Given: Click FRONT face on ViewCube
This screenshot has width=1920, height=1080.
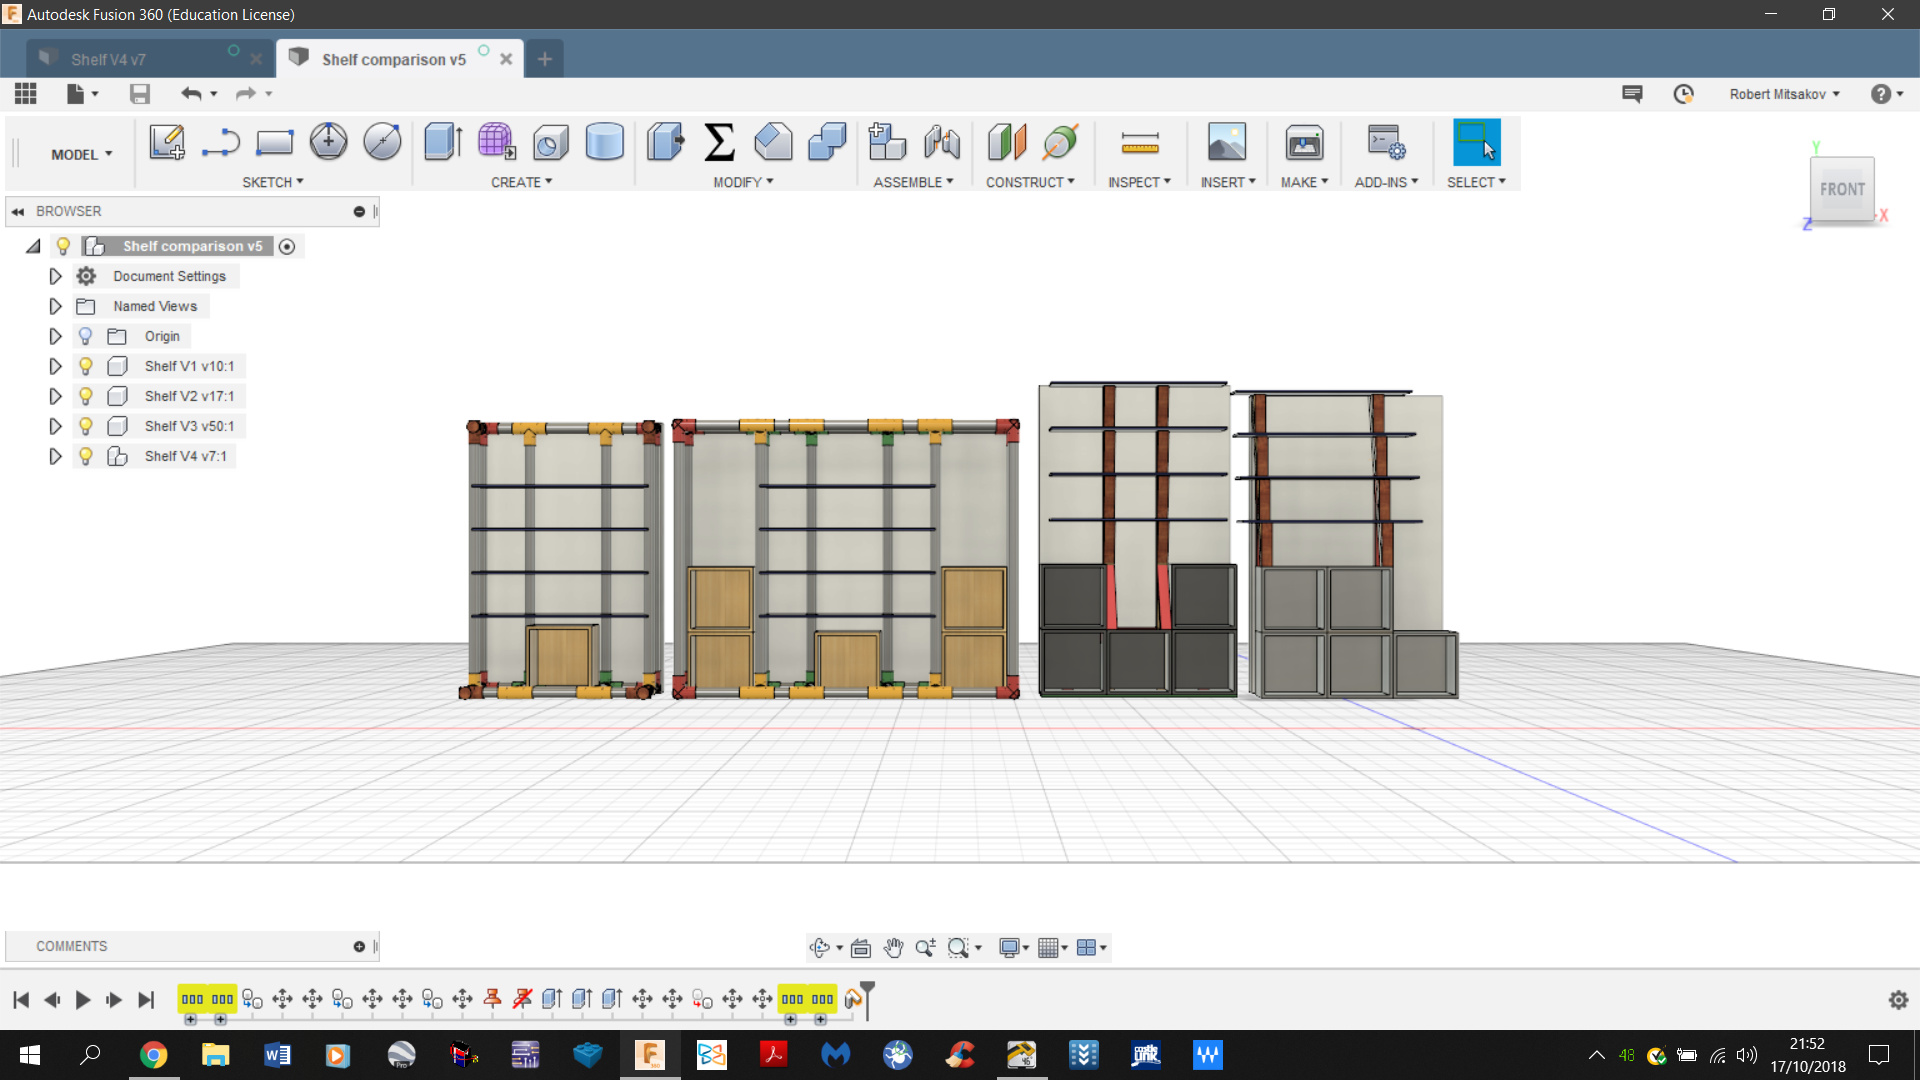Looking at the screenshot, I should 1842,189.
